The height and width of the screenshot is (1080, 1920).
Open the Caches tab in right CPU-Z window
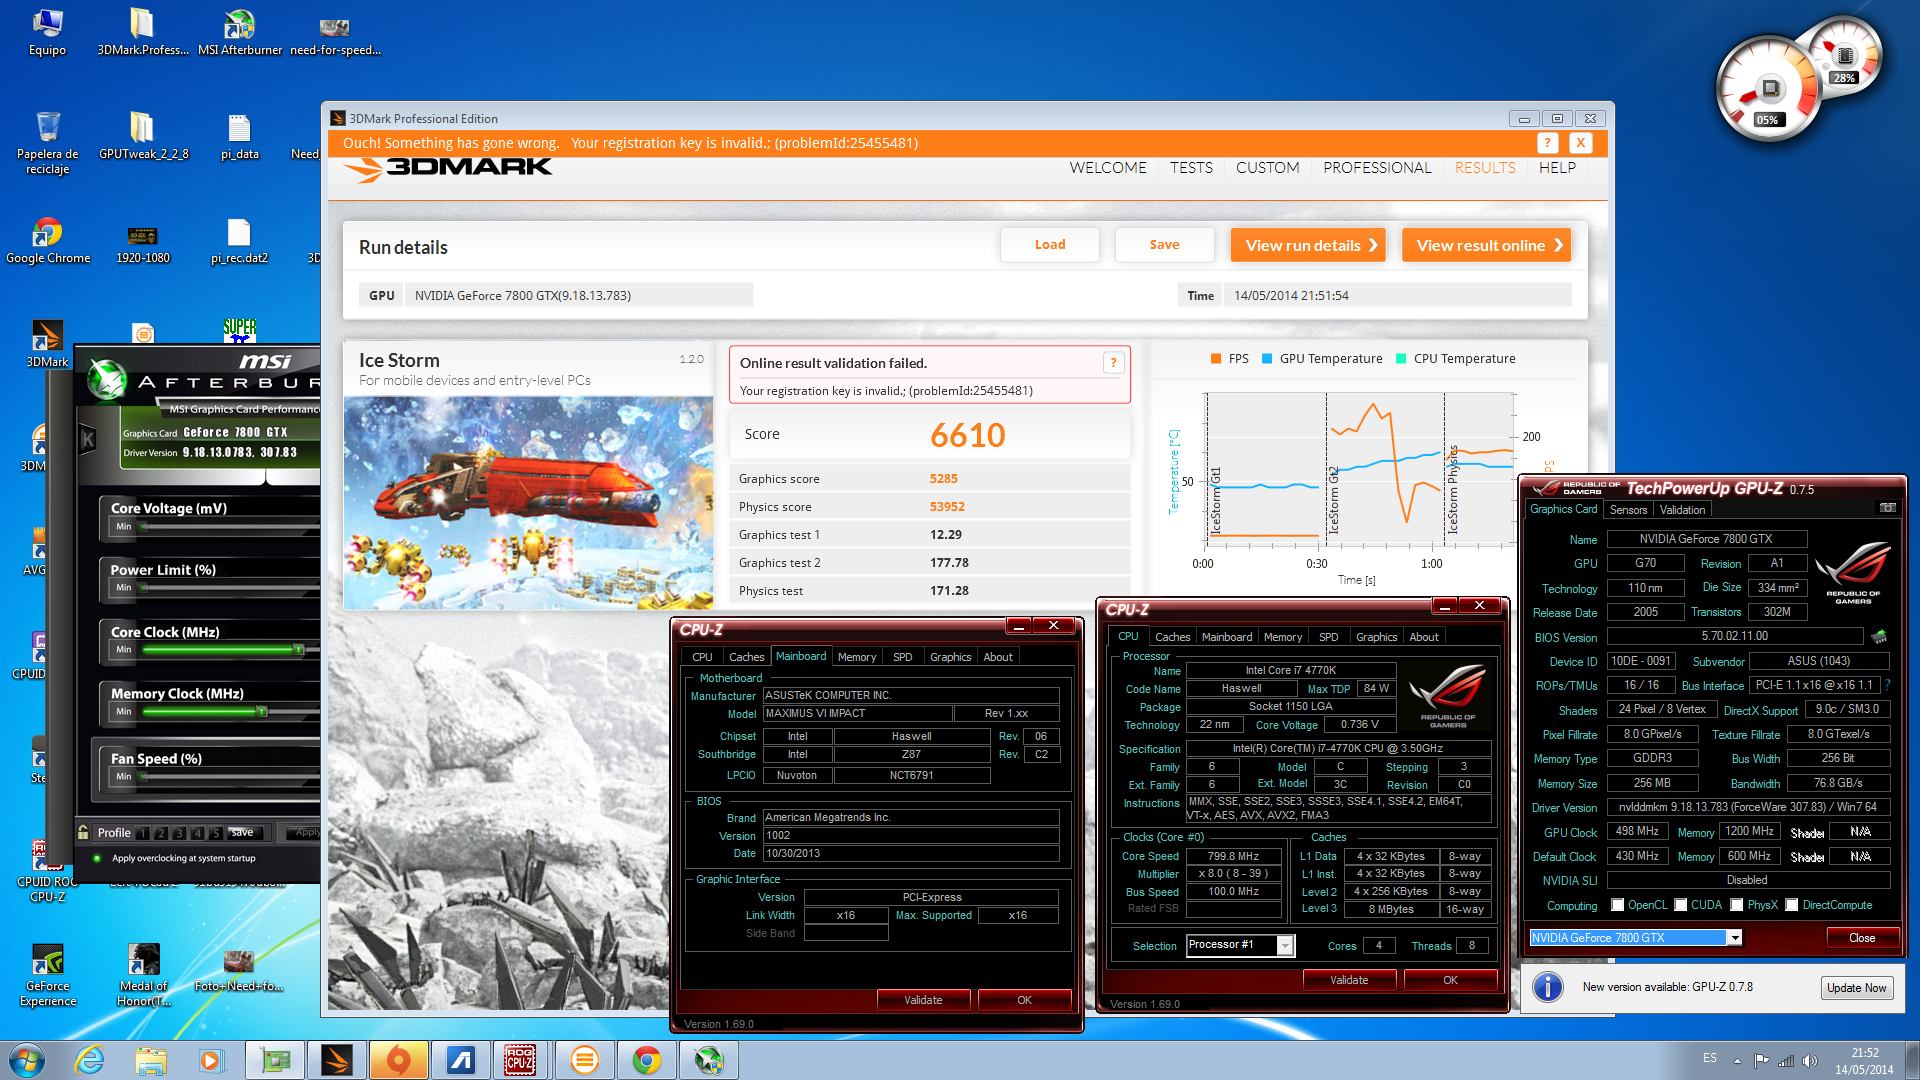tap(1172, 637)
